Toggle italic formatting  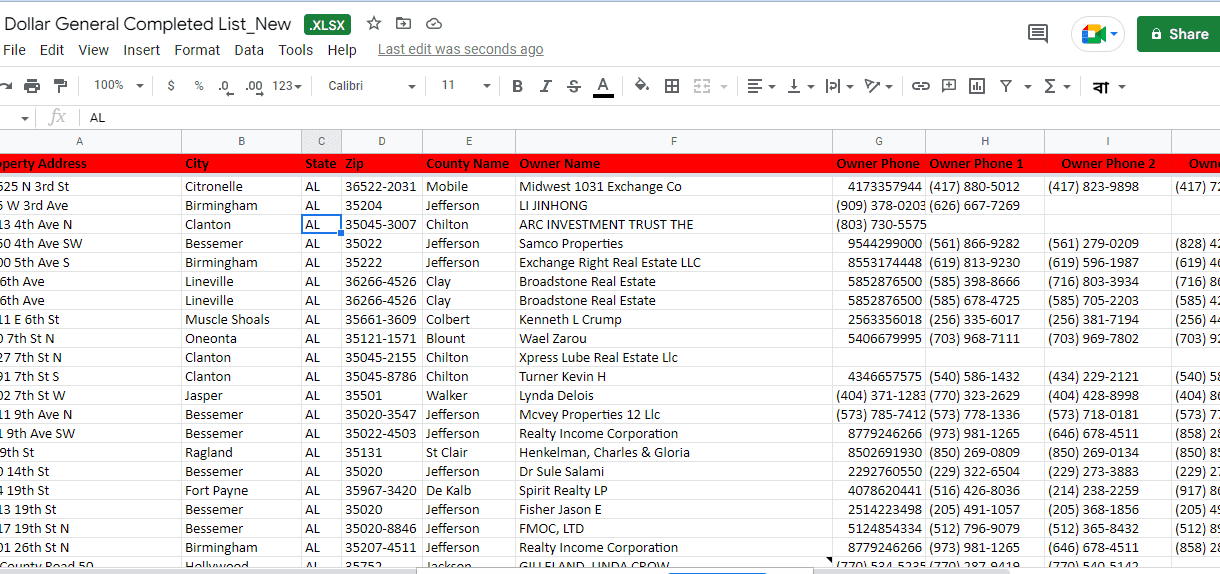click(546, 86)
